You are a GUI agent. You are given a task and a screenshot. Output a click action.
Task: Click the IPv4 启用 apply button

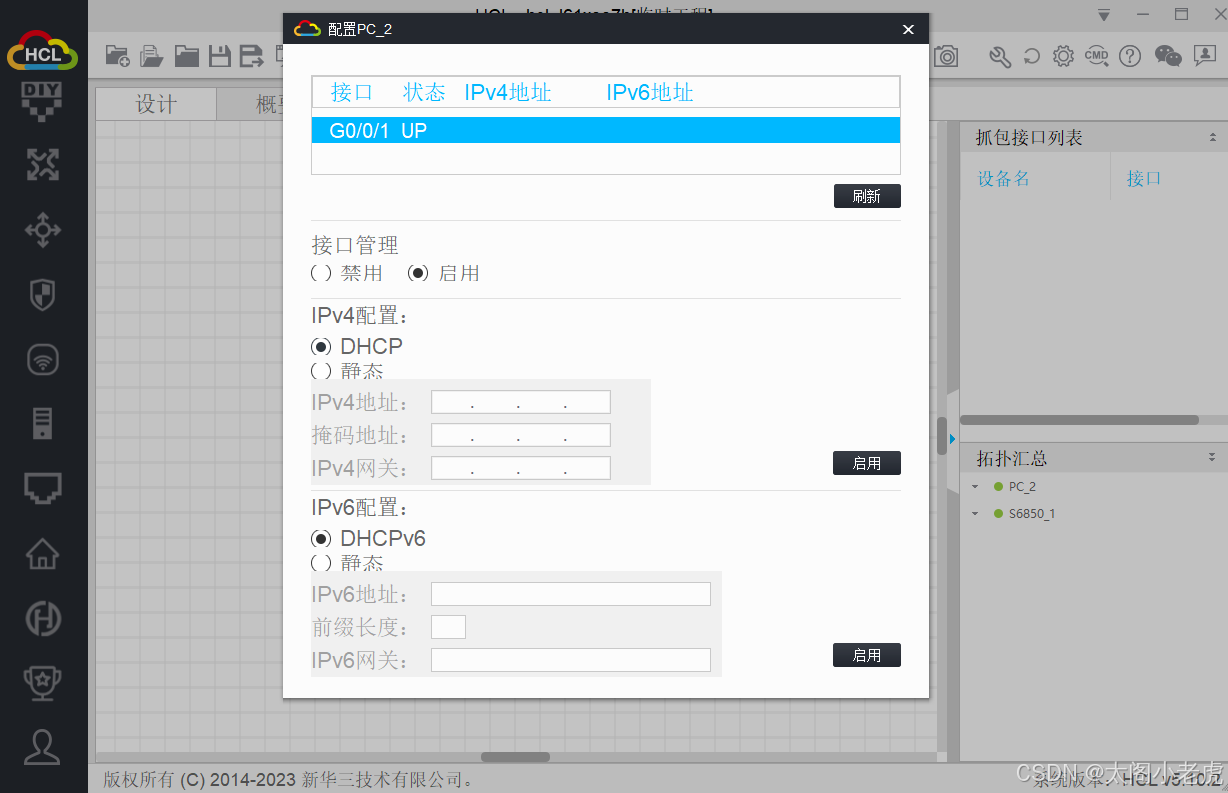pos(867,463)
